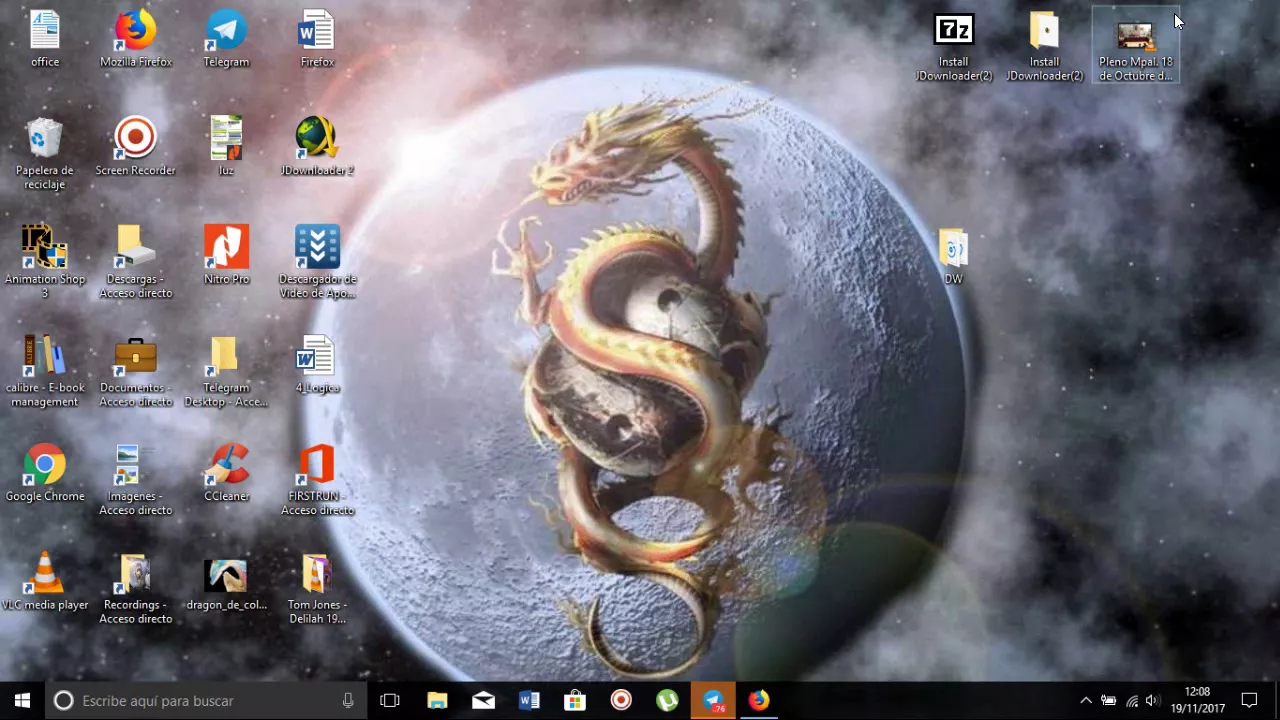
Task: Switch to Firefox on the taskbar
Action: pyautogui.click(x=759, y=701)
